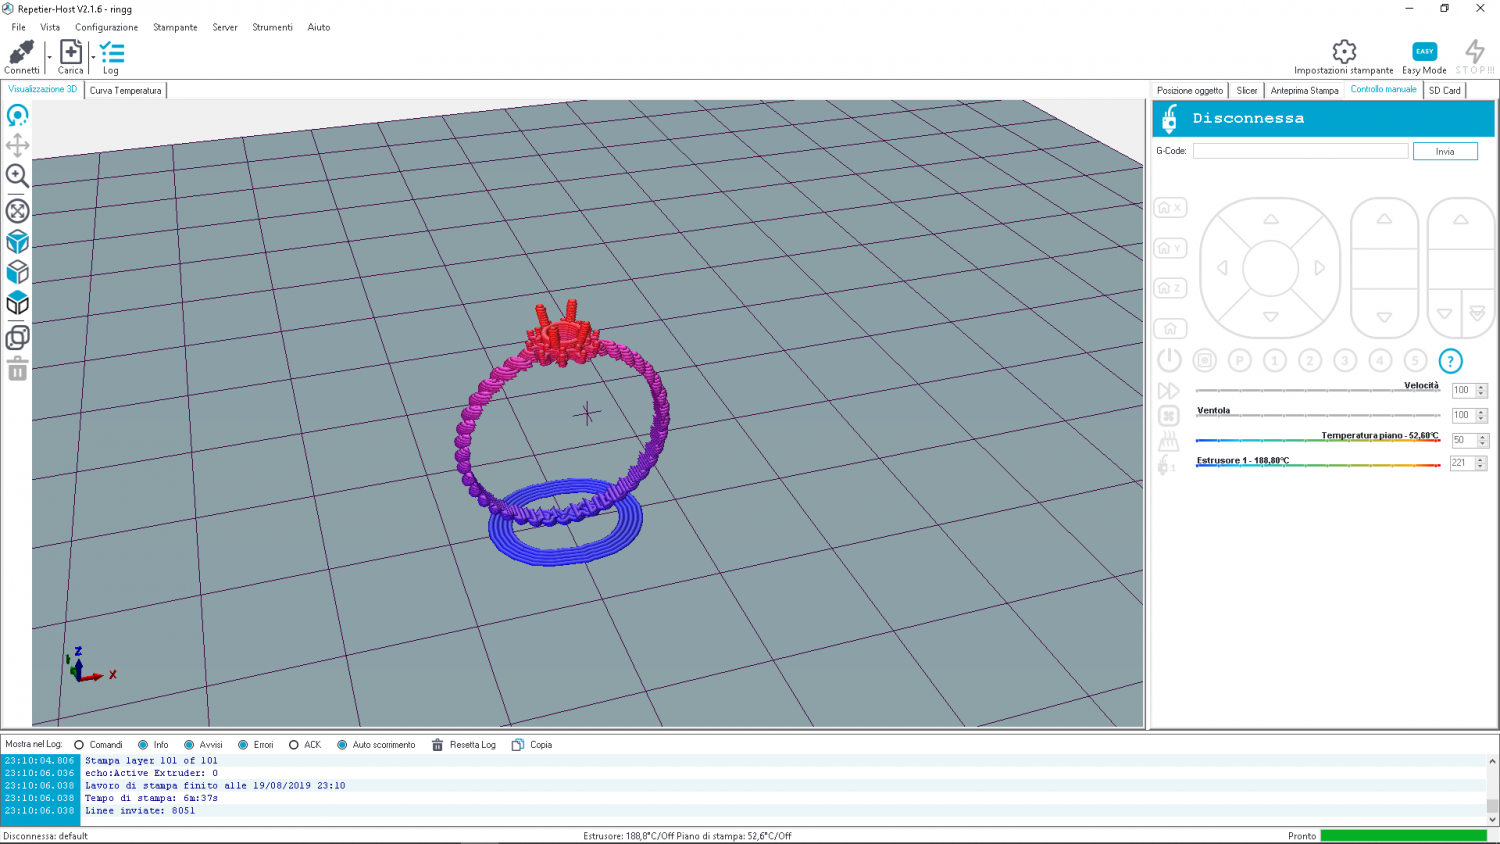Click the Velocità speed slider
The height and width of the screenshot is (844, 1500).
(x=1316, y=391)
